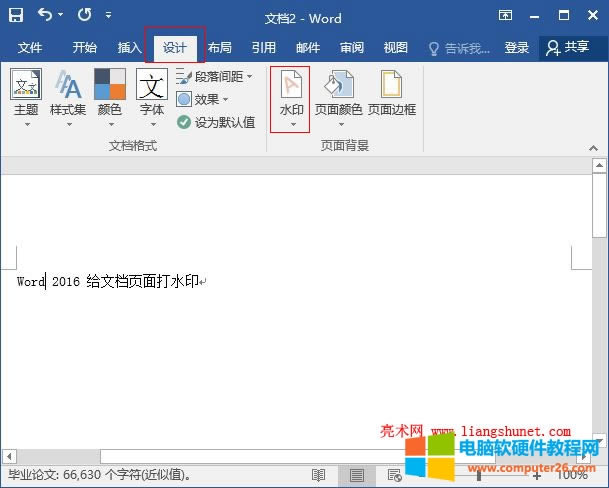Switch to the 插入 Insert tab
The width and height of the screenshot is (609, 488).
(x=129, y=47)
